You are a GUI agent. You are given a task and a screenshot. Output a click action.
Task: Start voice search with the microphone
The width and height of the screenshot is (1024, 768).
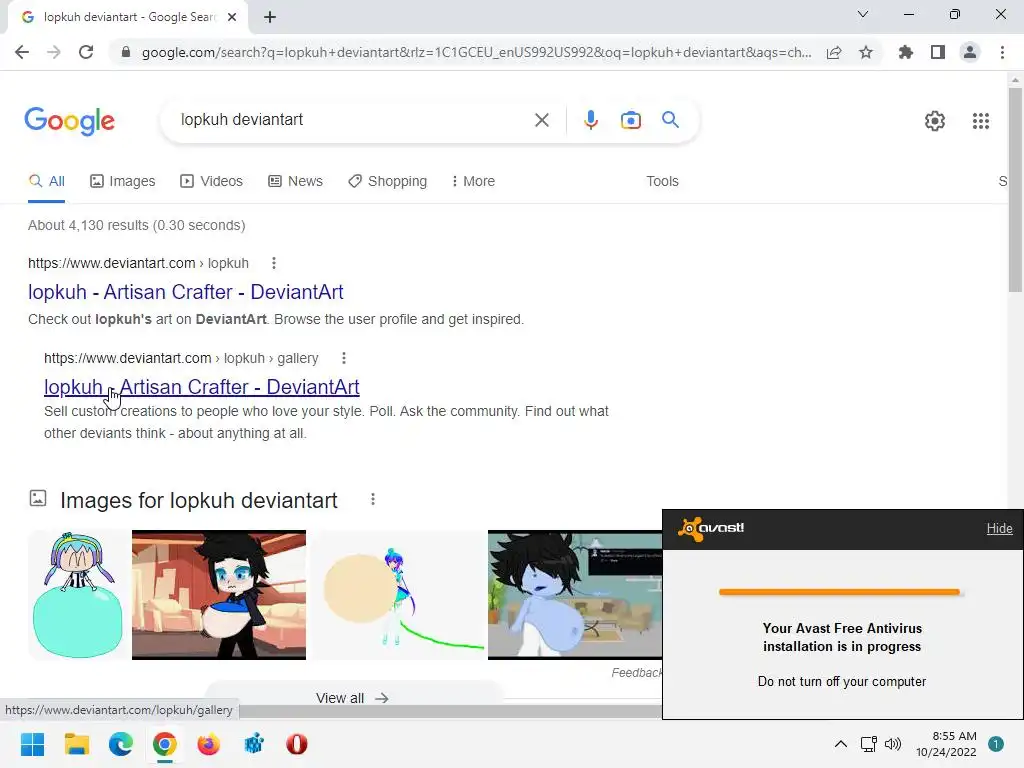point(590,120)
